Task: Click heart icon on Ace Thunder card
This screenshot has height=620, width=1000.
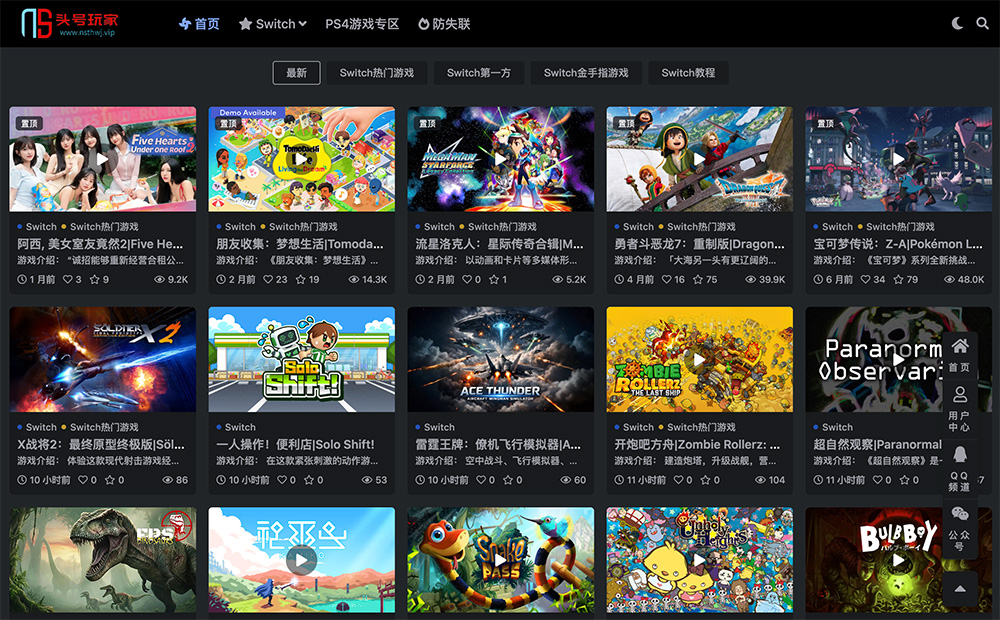Action: 481,480
